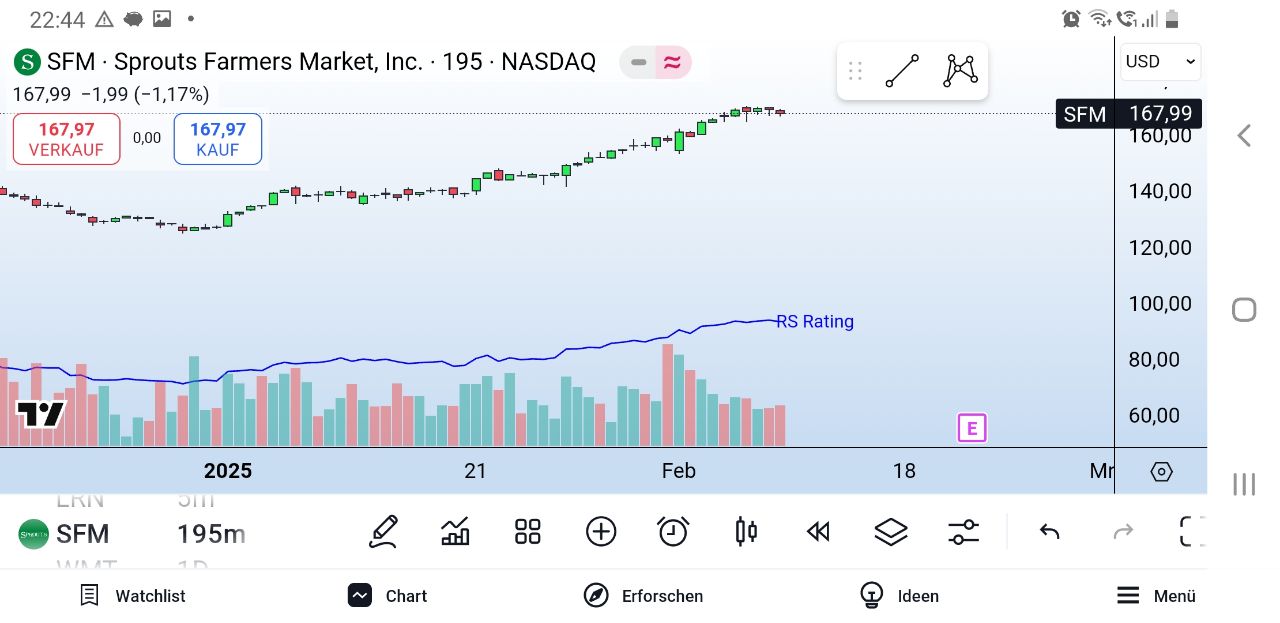The height and width of the screenshot is (623, 1280).
Task: Open the object tree layers icon
Action: click(x=890, y=531)
